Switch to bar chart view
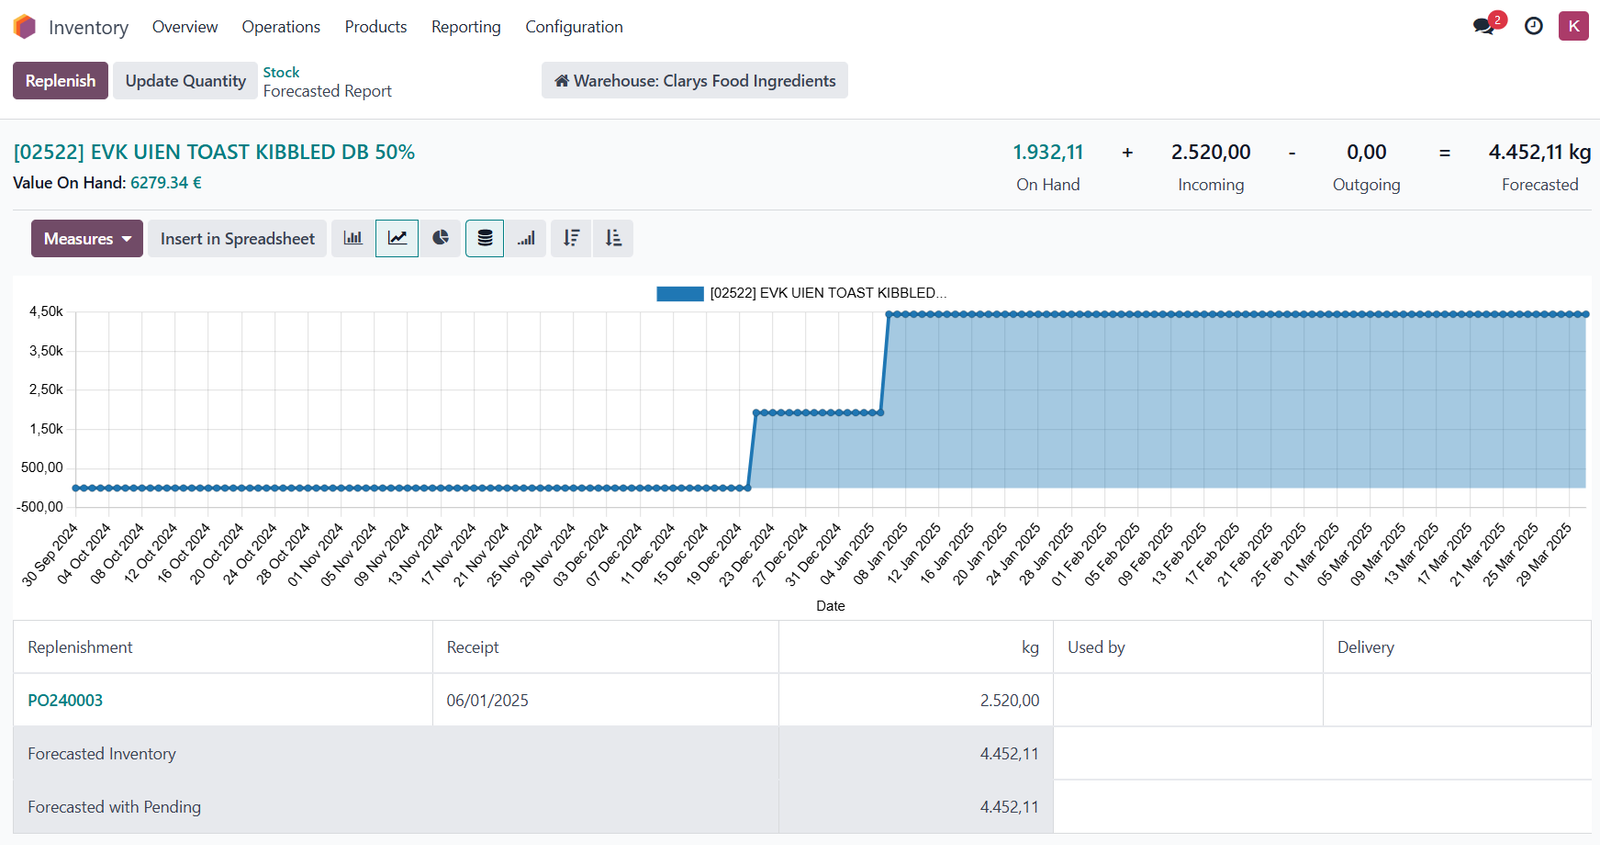 pos(353,238)
